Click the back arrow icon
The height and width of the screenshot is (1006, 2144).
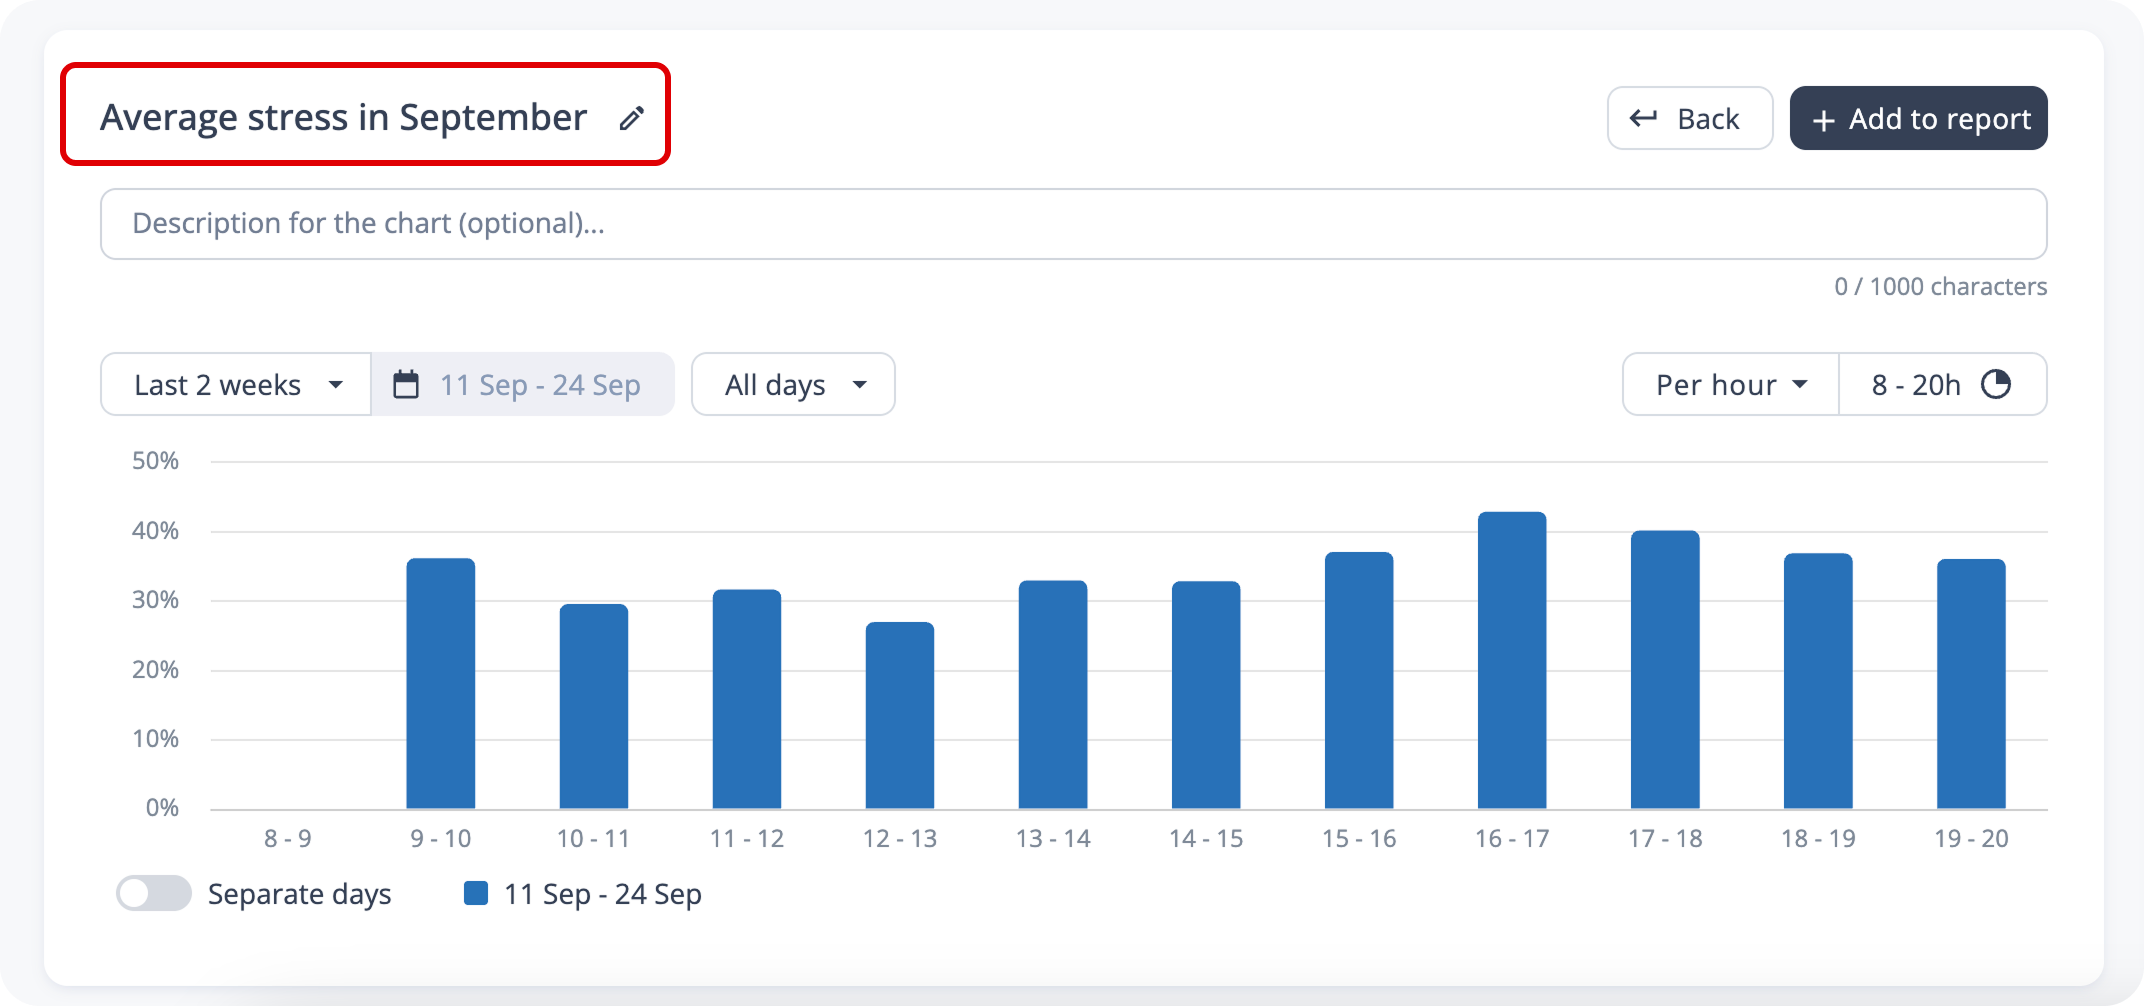[1643, 119]
